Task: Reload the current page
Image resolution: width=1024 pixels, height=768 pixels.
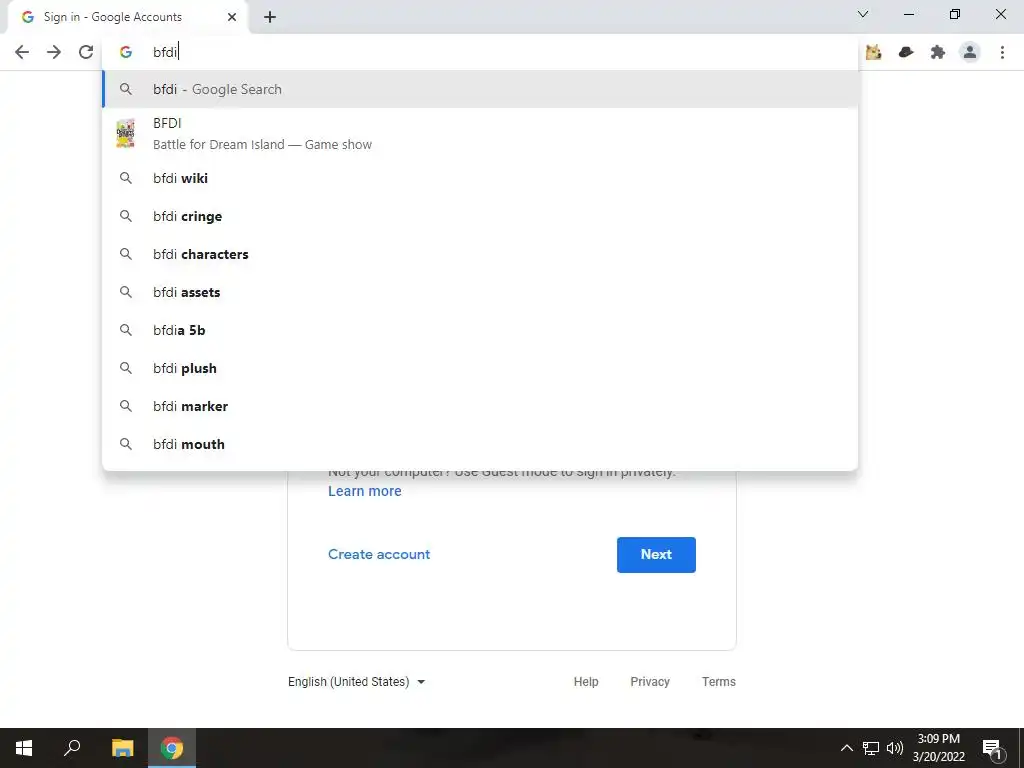Action: [86, 52]
